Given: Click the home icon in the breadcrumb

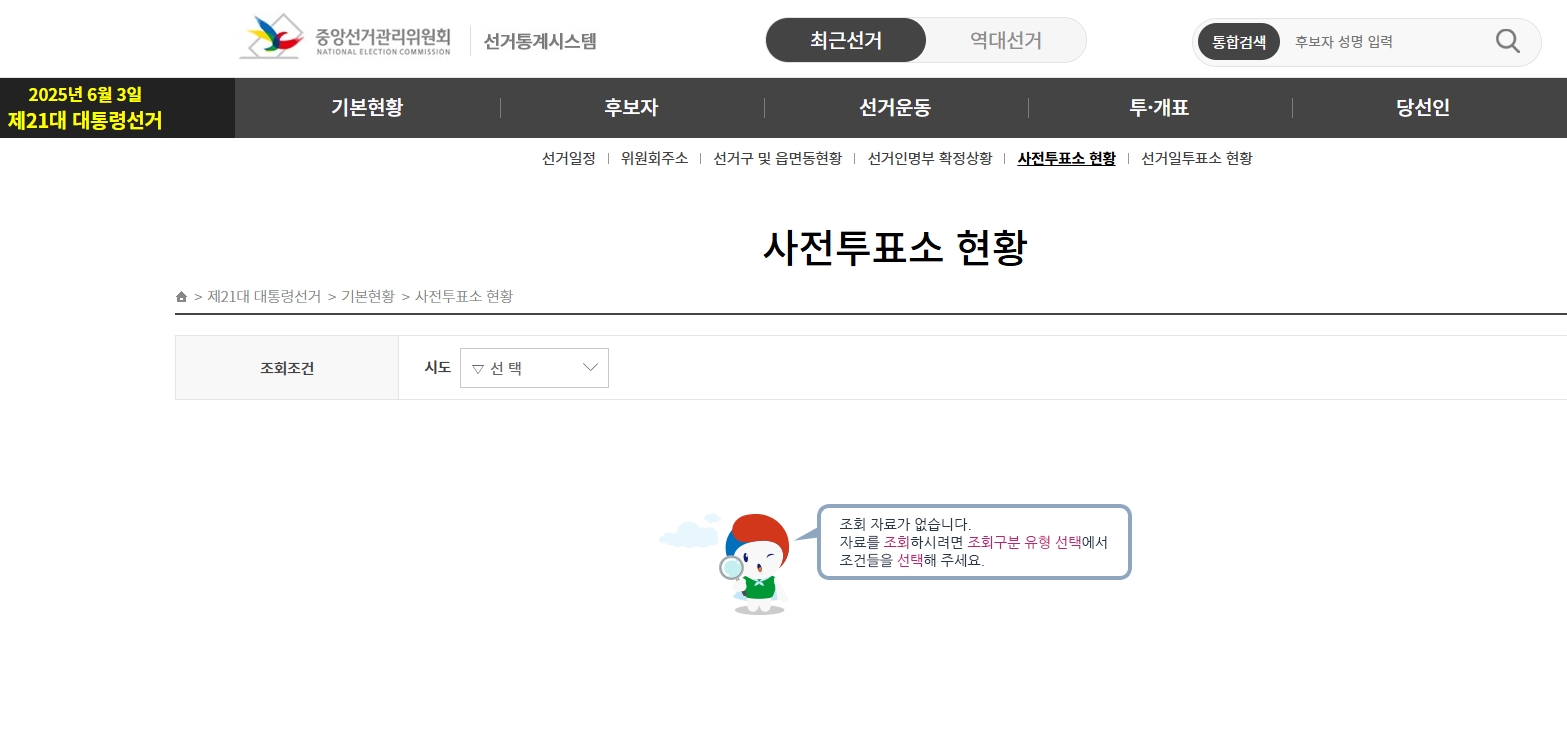Looking at the screenshot, I should (181, 296).
